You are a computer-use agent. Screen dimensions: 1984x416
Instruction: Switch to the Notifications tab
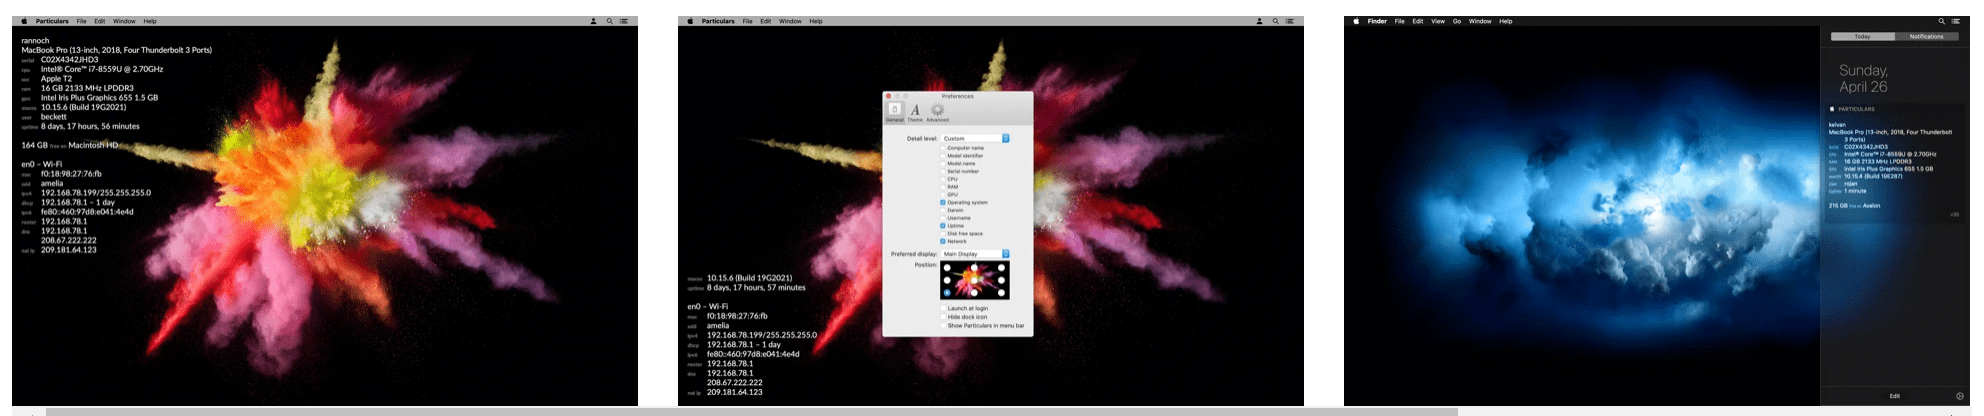coord(1926,37)
